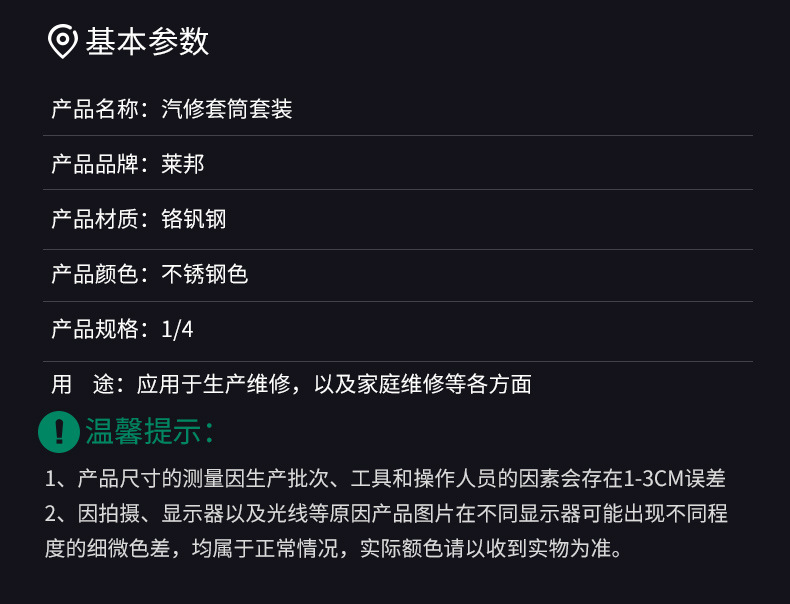Image resolution: width=790 pixels, height=604 pixels.
Task: Select the color value 不锈钢色
Action: (205, 274)
